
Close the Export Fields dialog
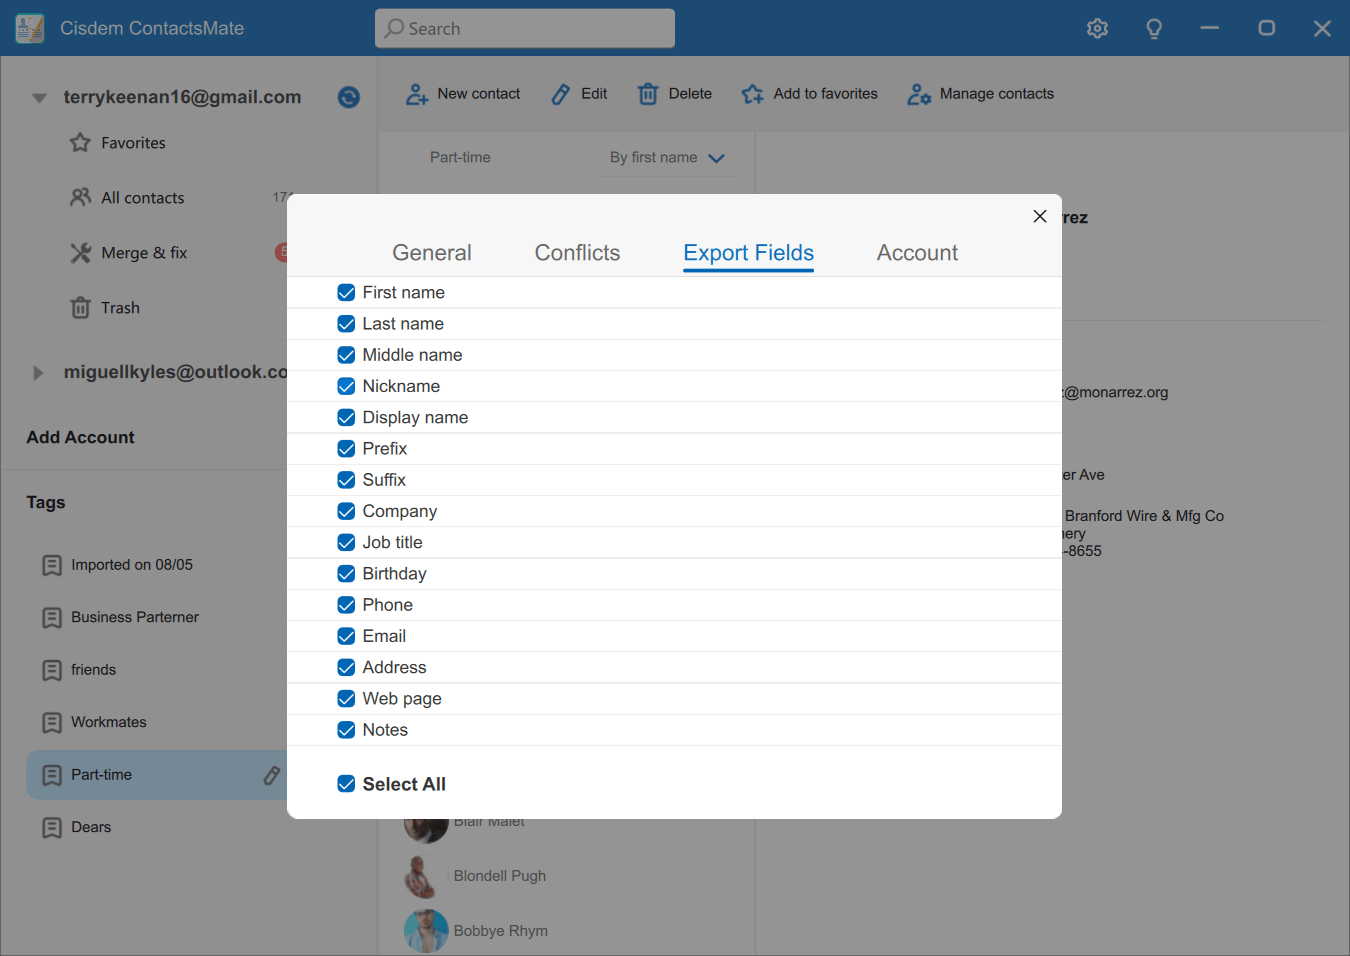coord(1039,216)
